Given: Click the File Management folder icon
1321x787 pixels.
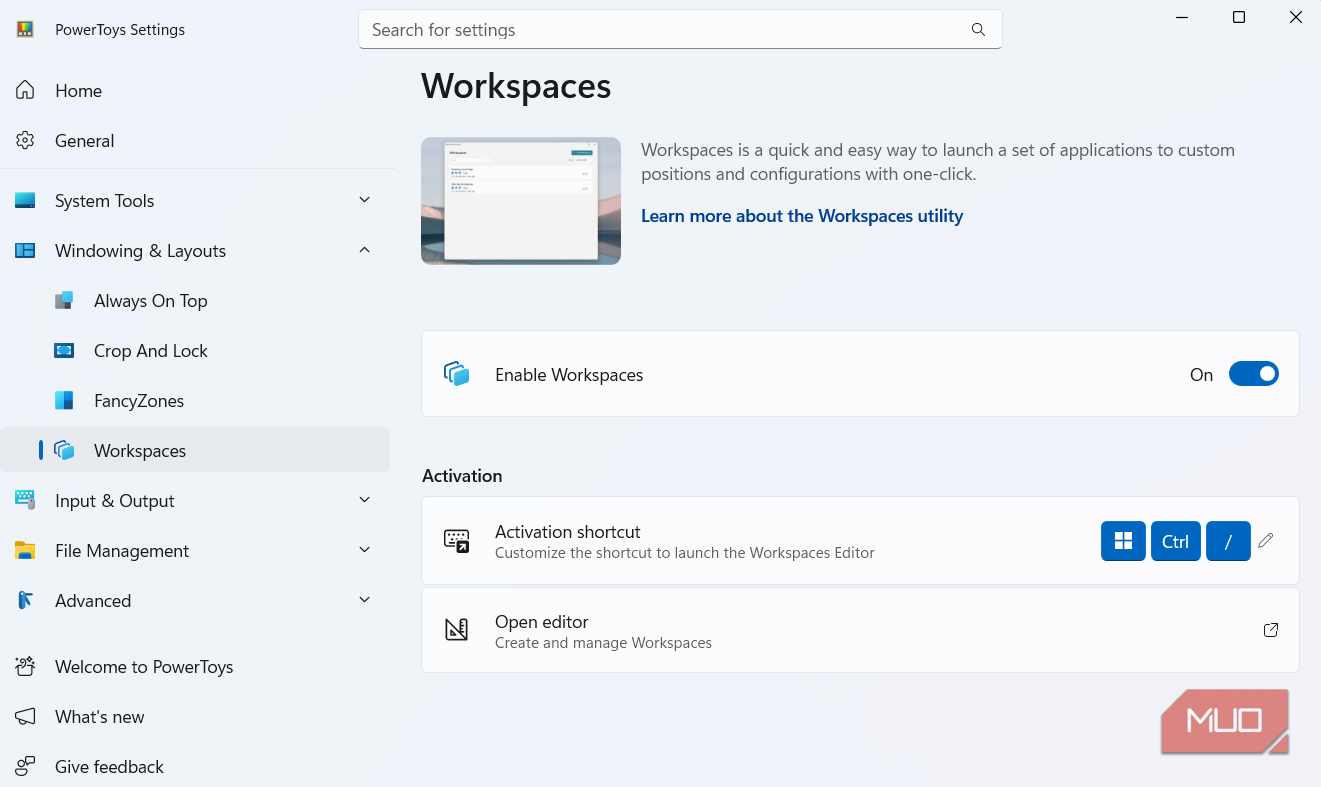Looking at the screenshot, I should (26, 550).
